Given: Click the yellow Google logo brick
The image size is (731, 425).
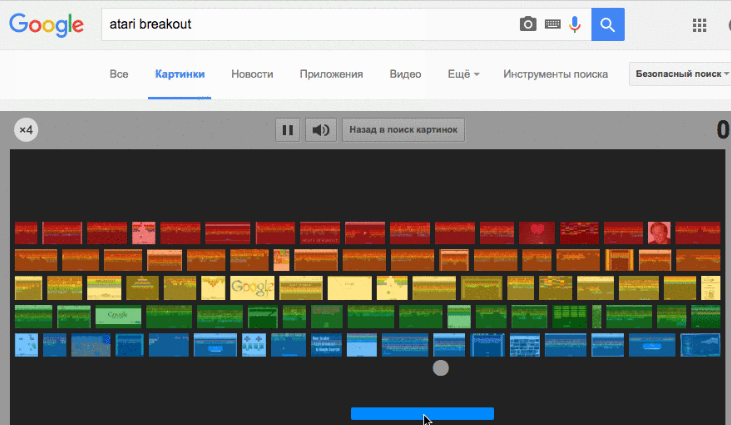Looking at the screenshot, I should tap(252, 288).
